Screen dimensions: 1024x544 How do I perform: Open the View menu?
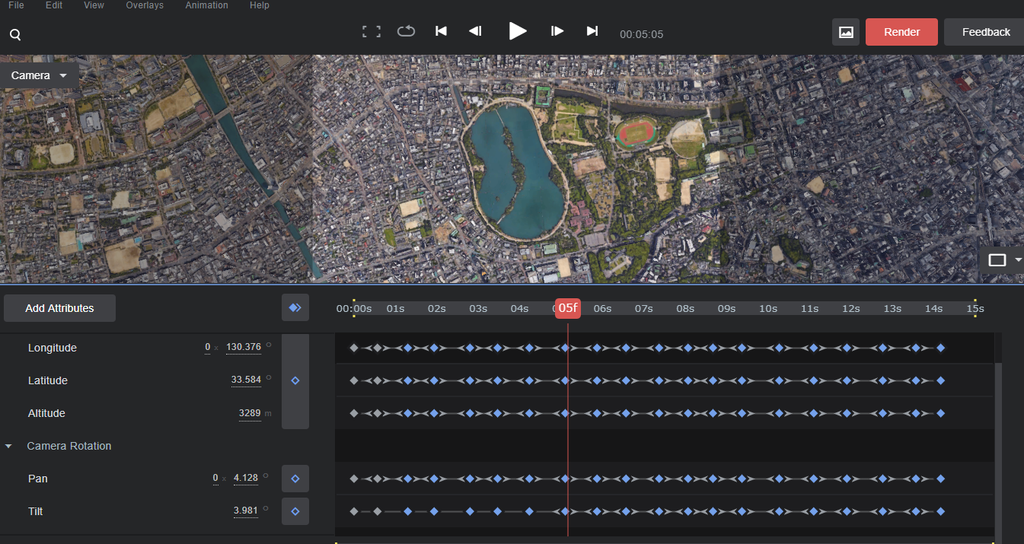[94, 5]
